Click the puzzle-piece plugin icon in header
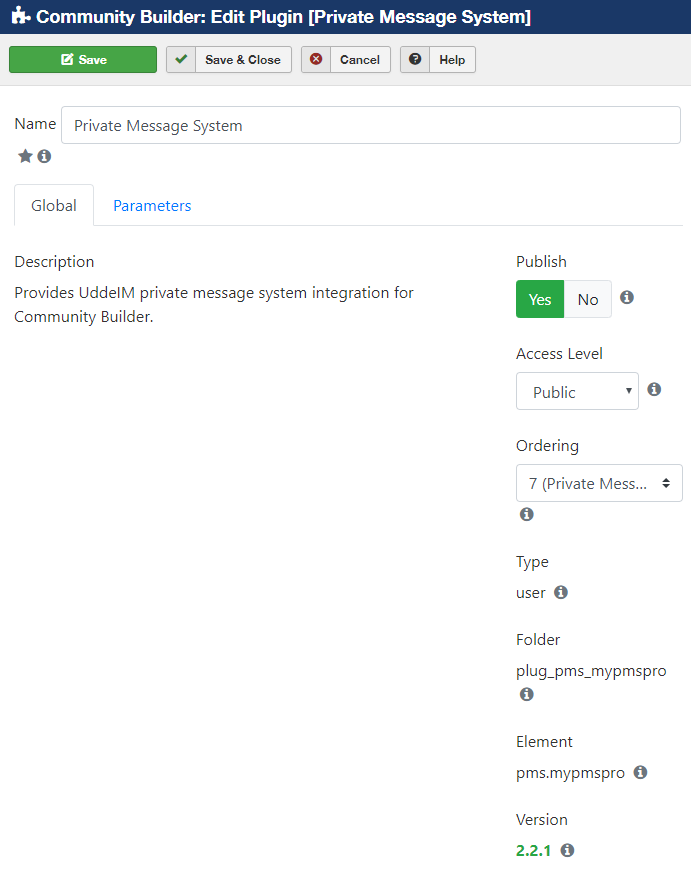 pyautogui.click(x=21, y=16)
